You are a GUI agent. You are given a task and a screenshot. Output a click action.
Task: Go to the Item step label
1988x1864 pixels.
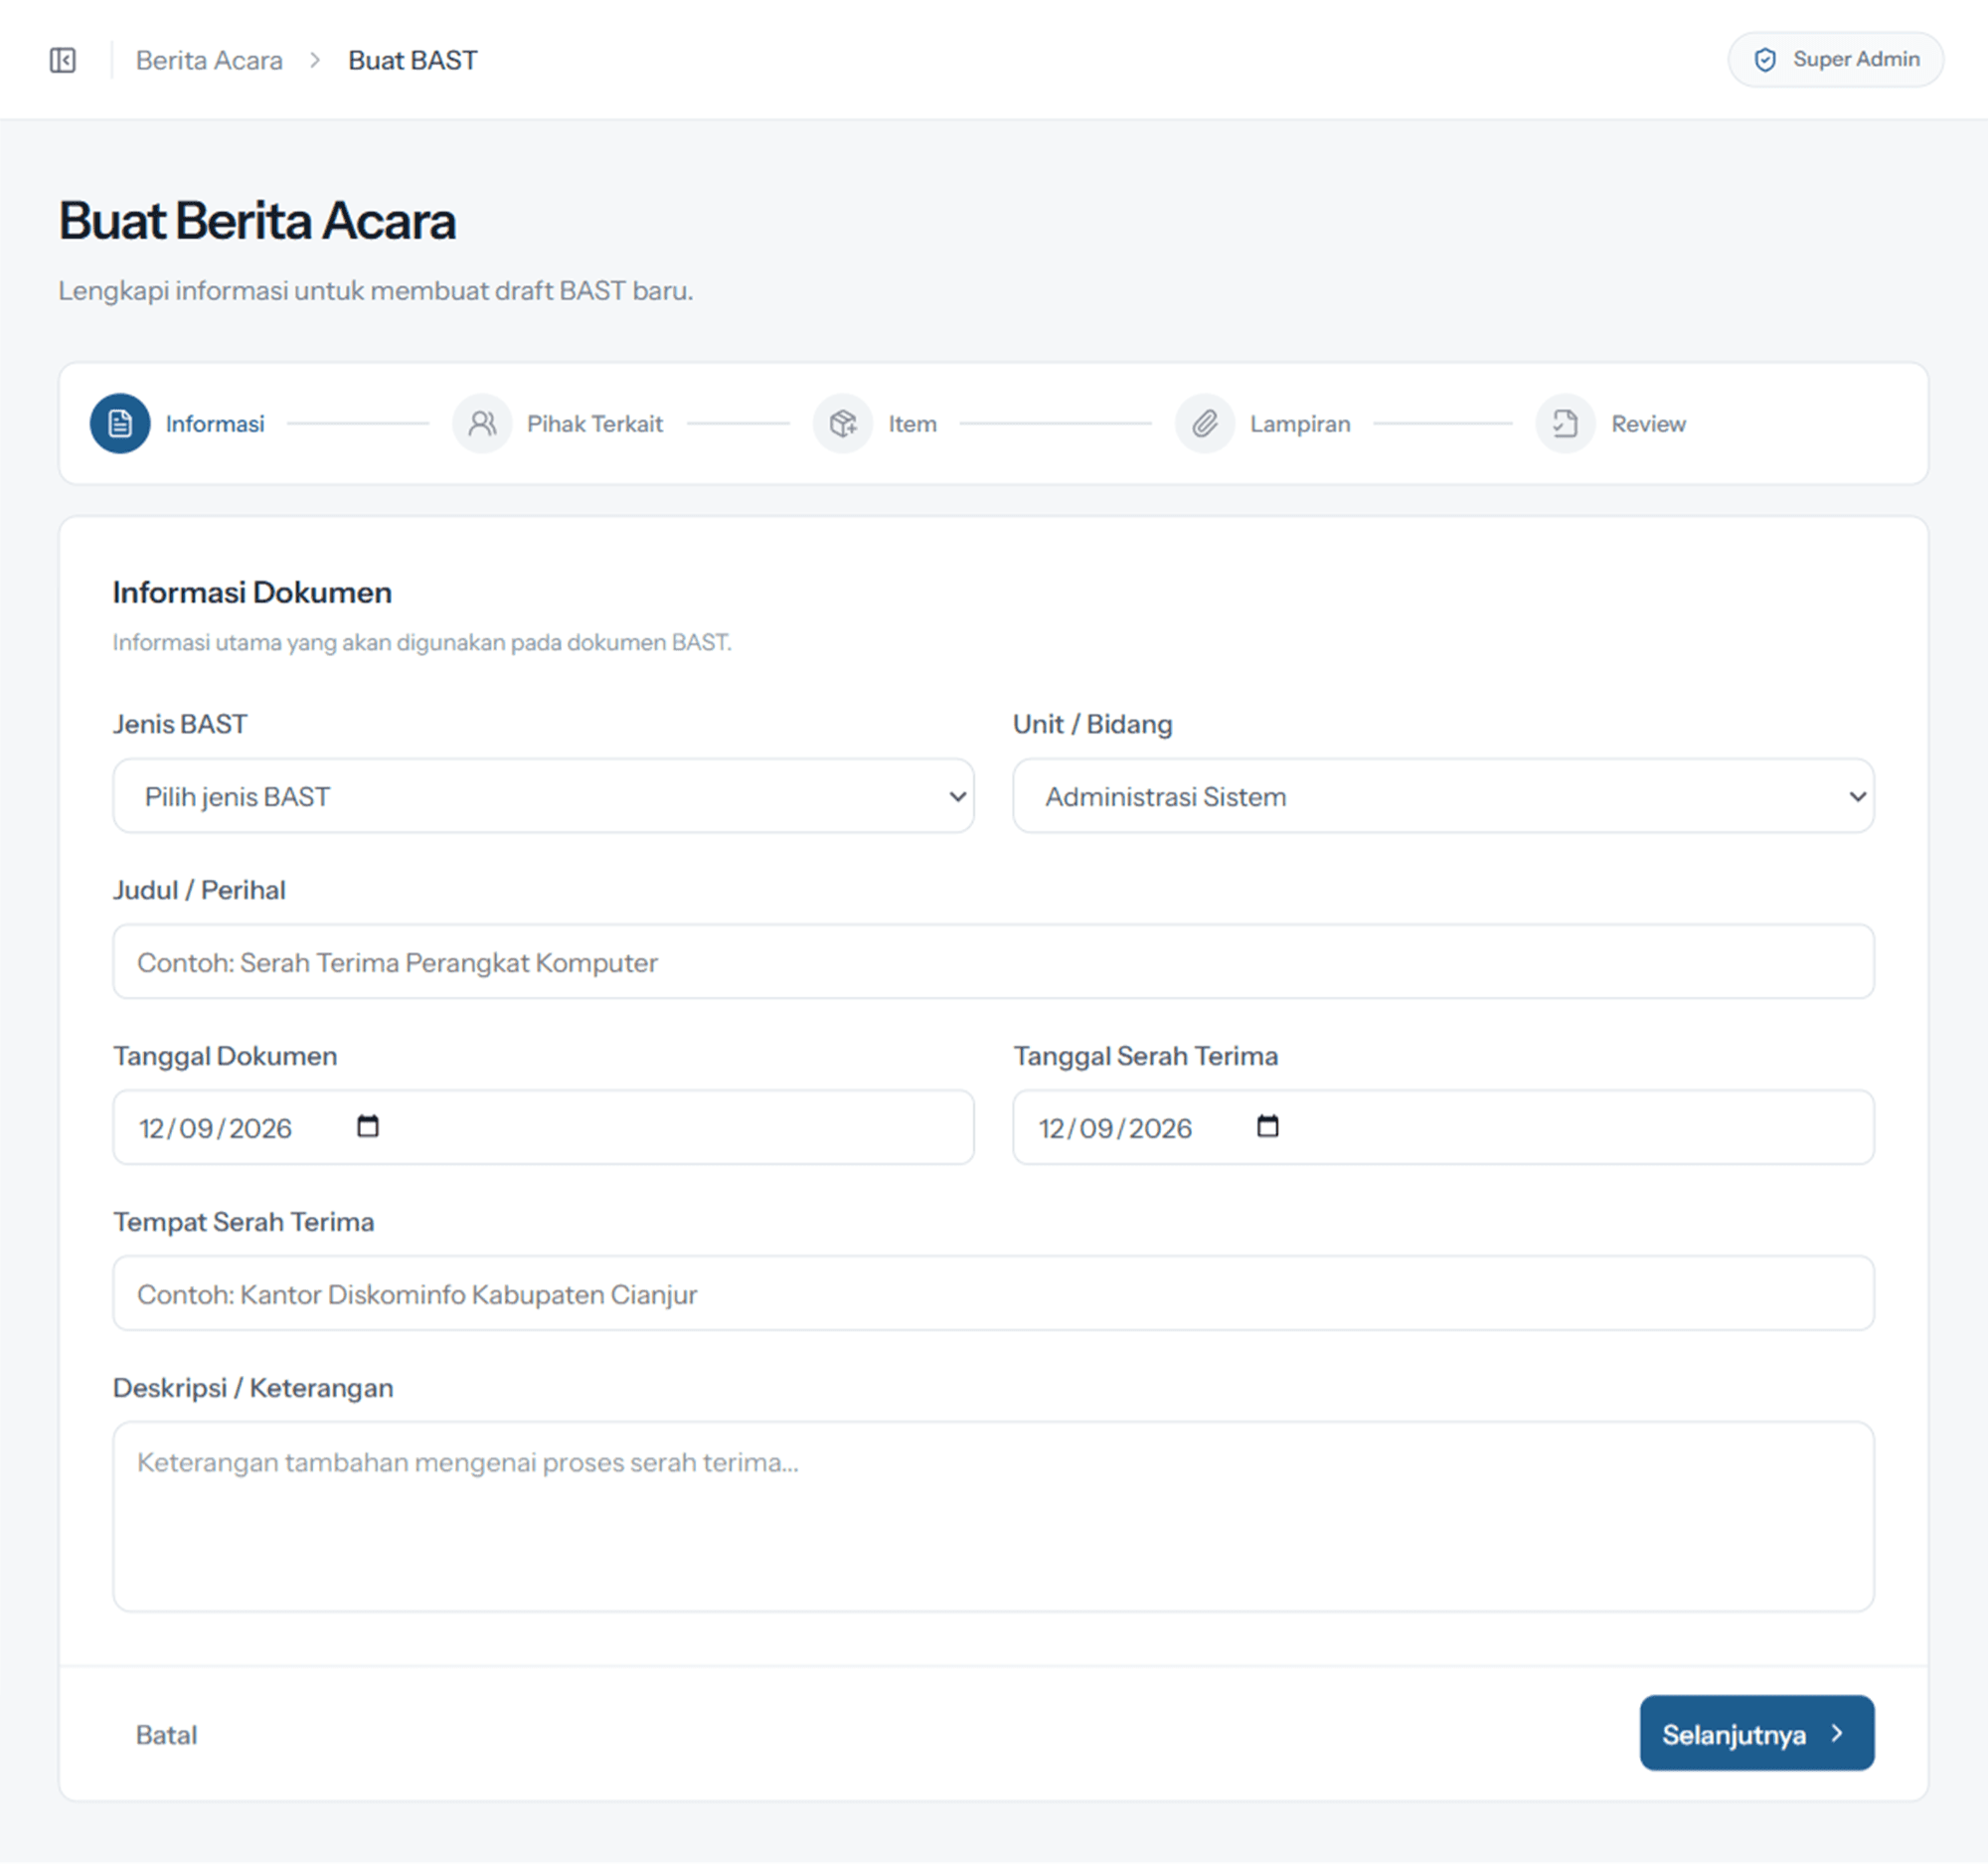pyautogui.click(x=912, y=424)
